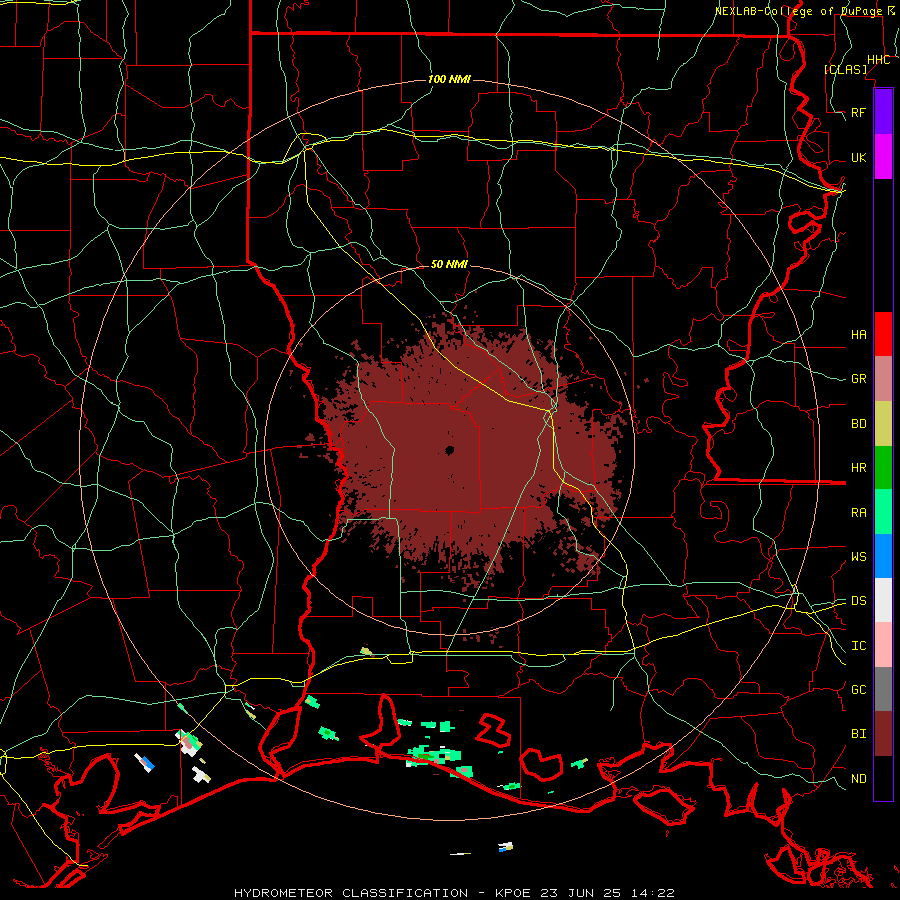Screen dimensions: 900x900
Task: Click the WS blue legend color swatch
Action: tap(883, 556)
